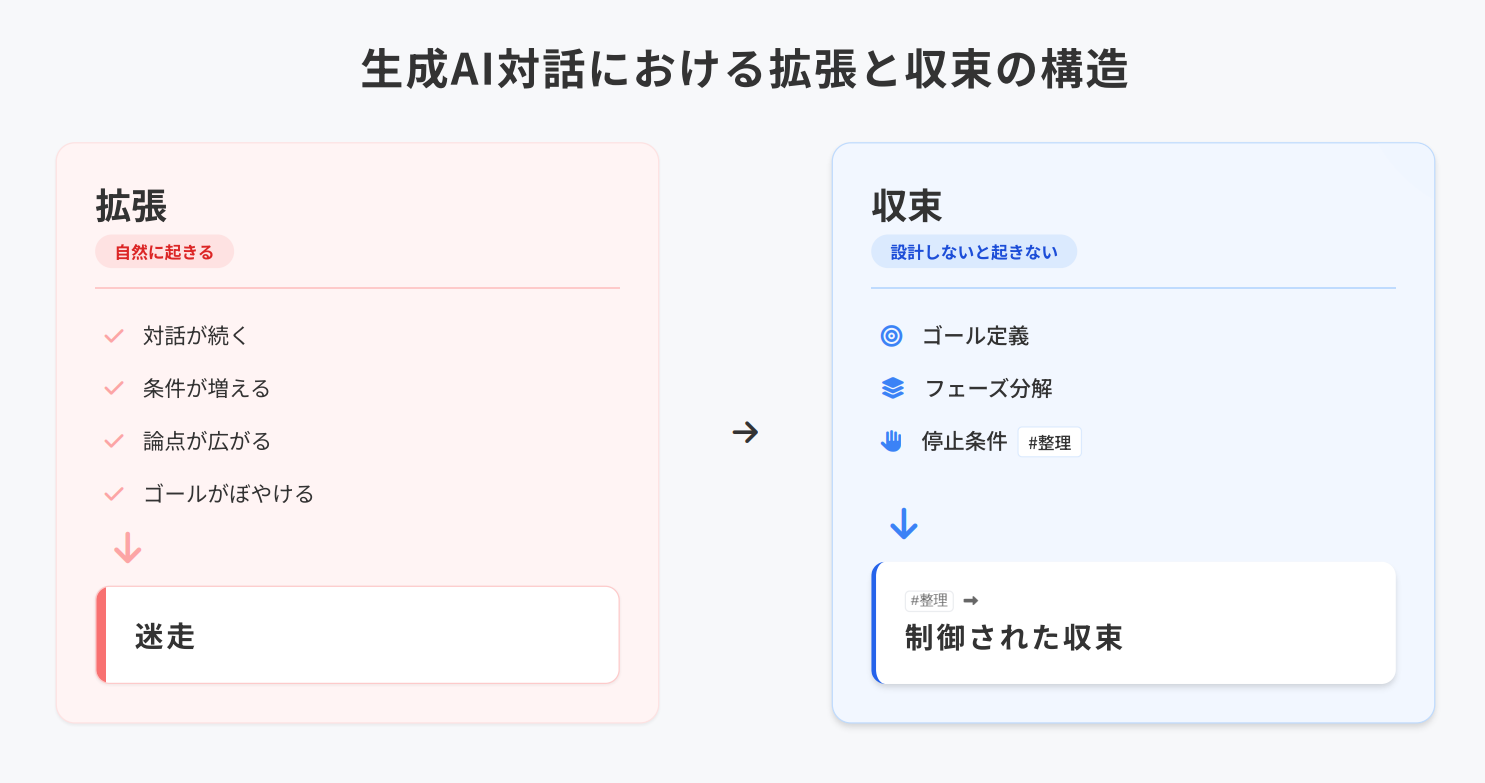Click the hand icon beside 停止条件
The image size is (1485, 783).
point(892,441)
